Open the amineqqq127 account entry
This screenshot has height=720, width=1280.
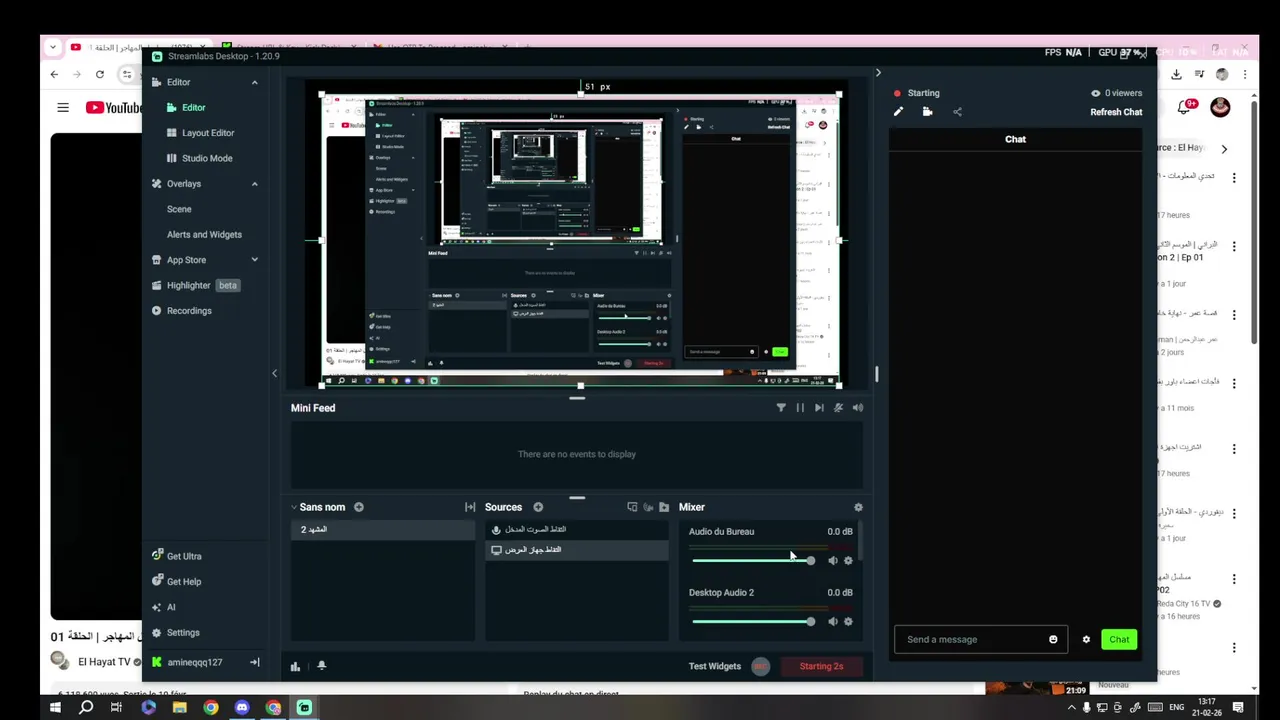pos(187,662)
